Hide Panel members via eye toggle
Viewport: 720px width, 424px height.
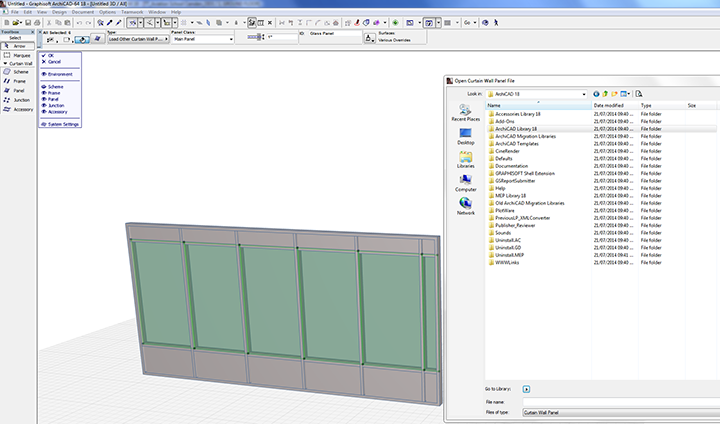pyautogui.click(x=44, y=99)
